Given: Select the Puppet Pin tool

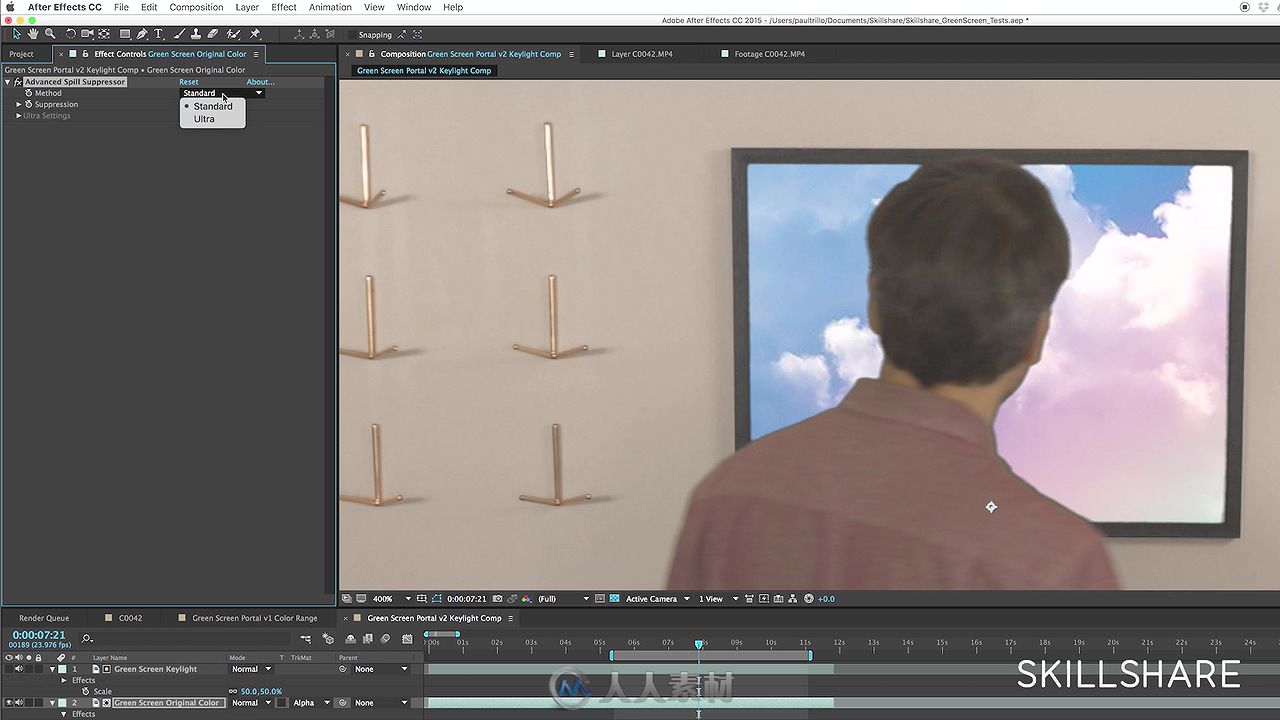Looking at the screenshot, I should pyautogui.click(x=254, y=34).
